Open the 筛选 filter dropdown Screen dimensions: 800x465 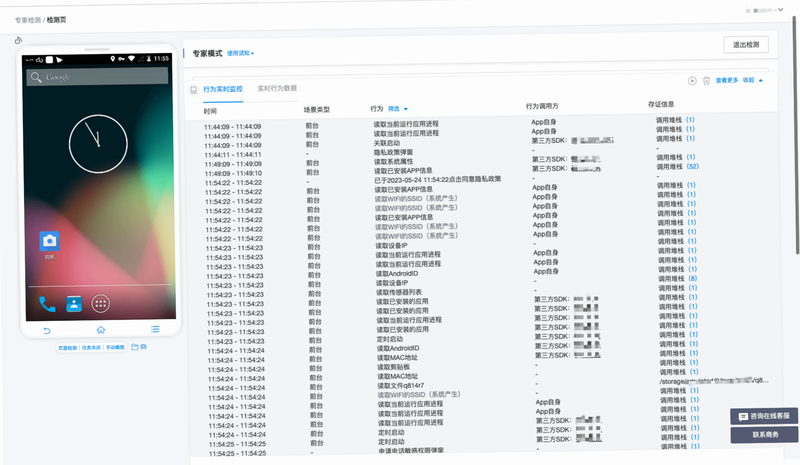398,109
